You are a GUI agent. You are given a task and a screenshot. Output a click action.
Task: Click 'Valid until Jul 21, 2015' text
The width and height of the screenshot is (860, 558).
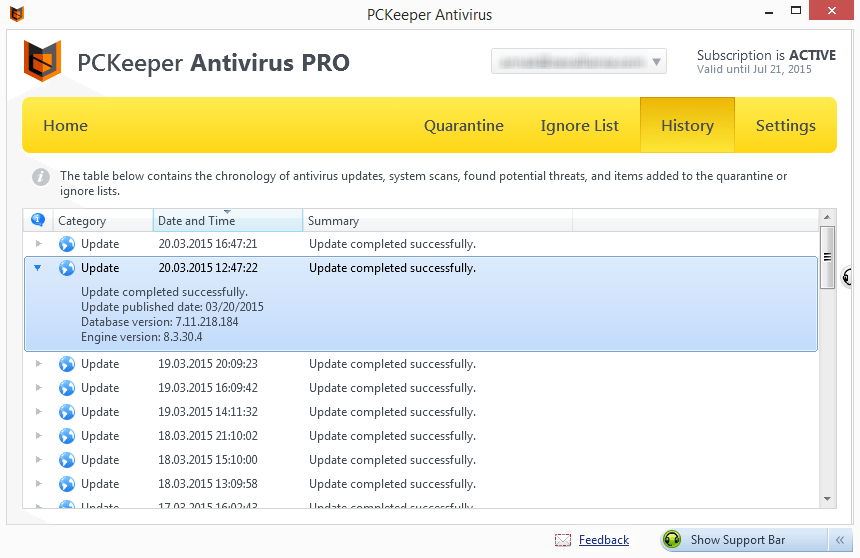[754, 69]
